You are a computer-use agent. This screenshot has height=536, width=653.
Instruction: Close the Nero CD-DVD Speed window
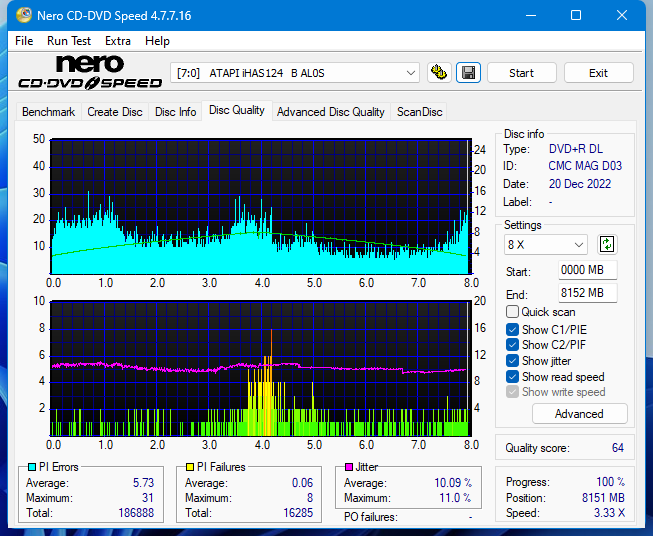[x=622, y=15]
